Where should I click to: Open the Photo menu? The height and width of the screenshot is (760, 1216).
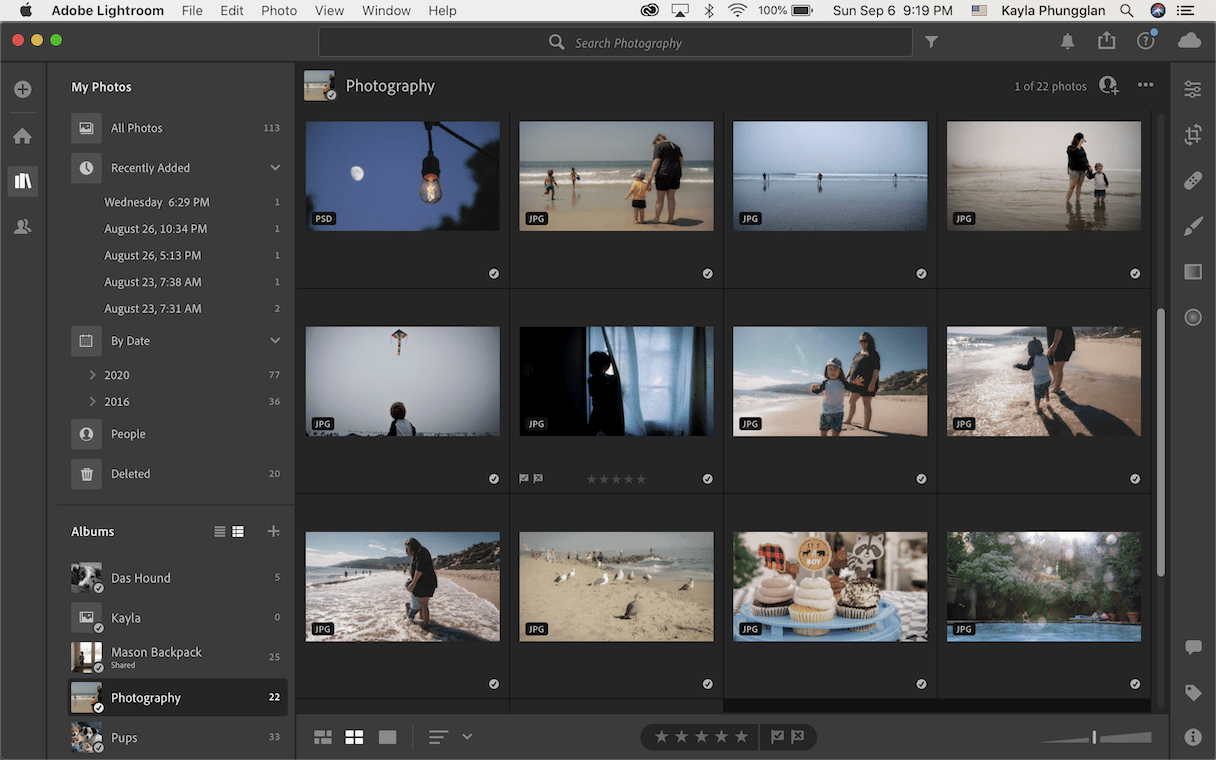click(279, 11)
